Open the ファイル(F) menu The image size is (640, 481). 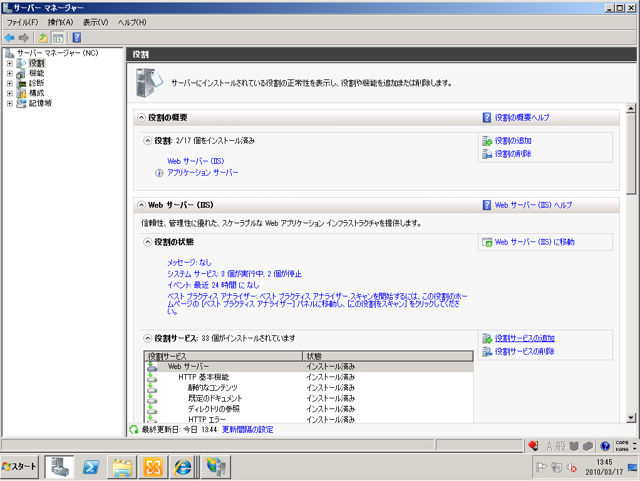pos(22,22)
